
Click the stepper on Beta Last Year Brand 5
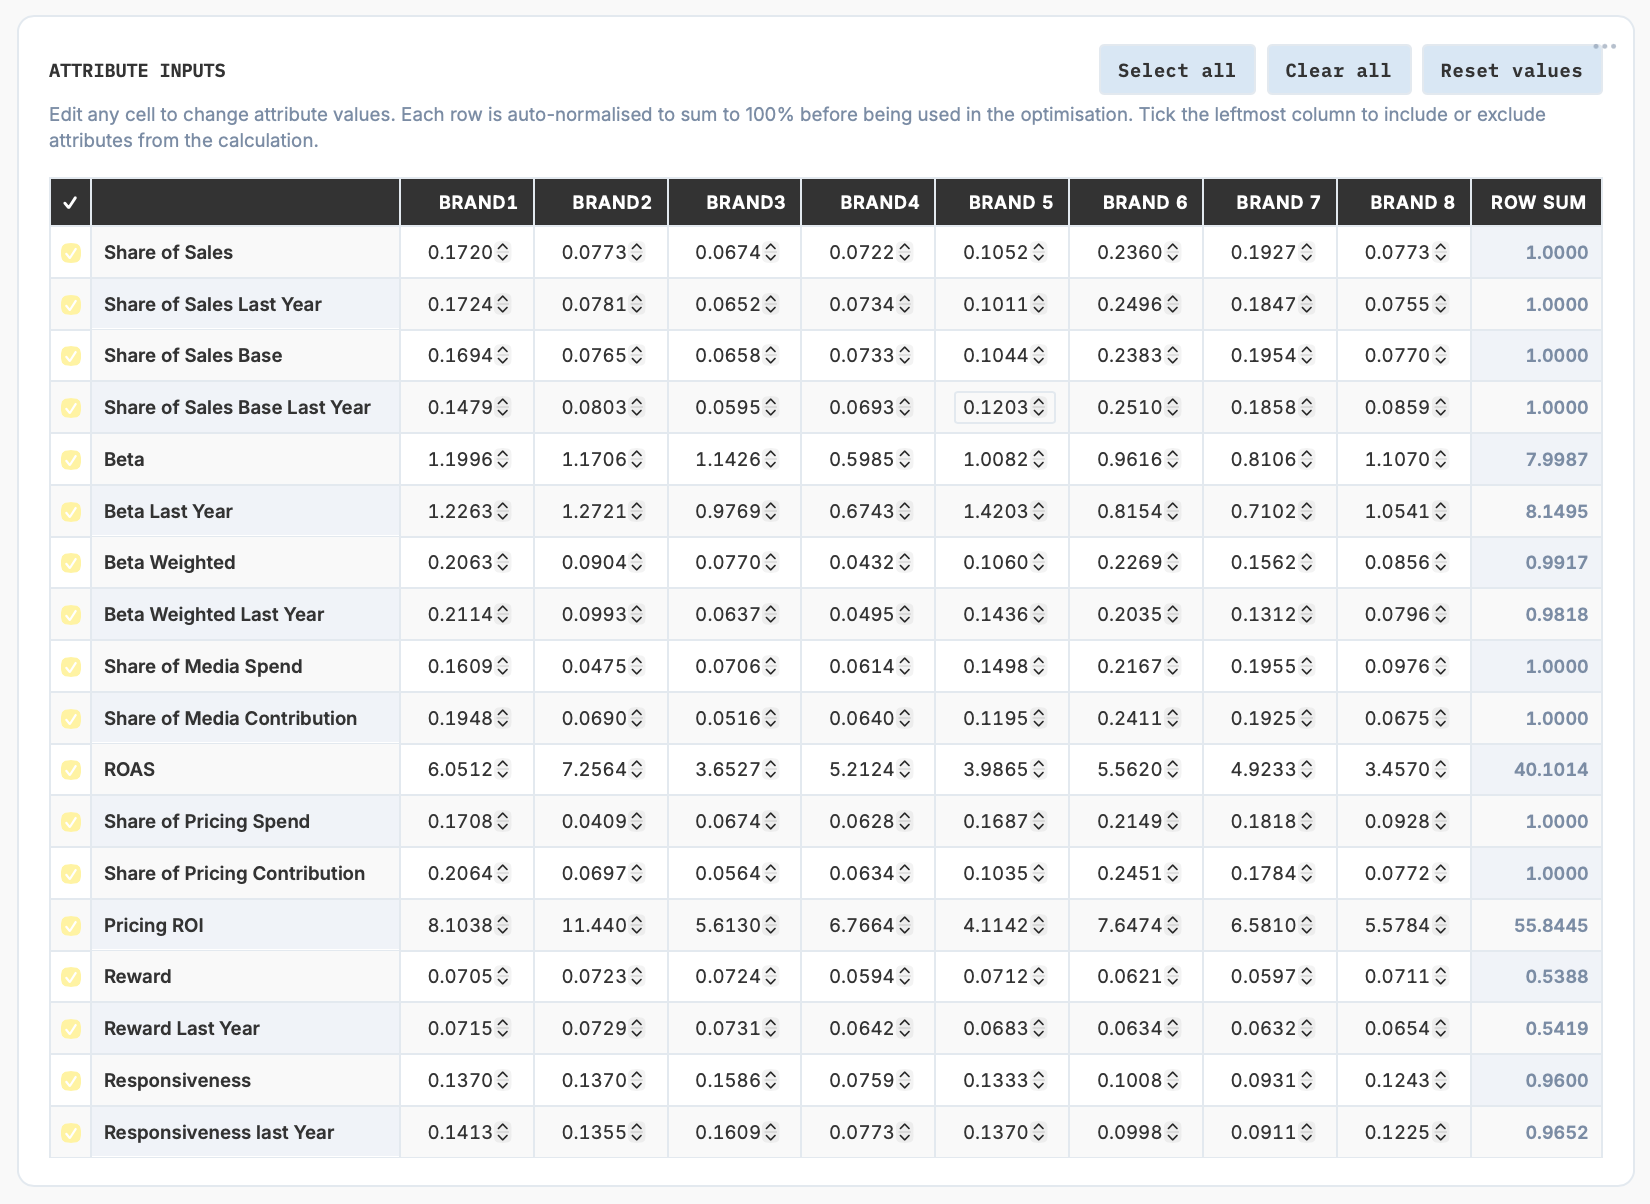(x=1039, y=512)
